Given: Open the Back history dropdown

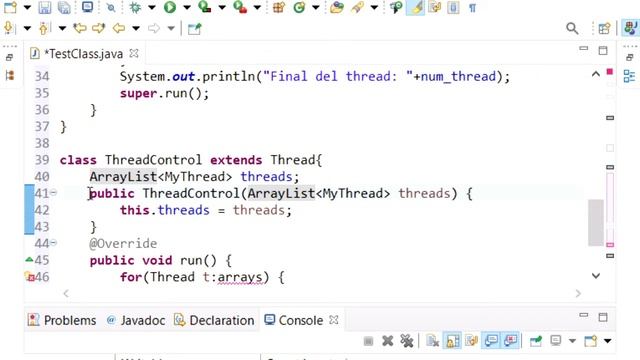Looking at the screenshot, I should click(x=136, y=28).
